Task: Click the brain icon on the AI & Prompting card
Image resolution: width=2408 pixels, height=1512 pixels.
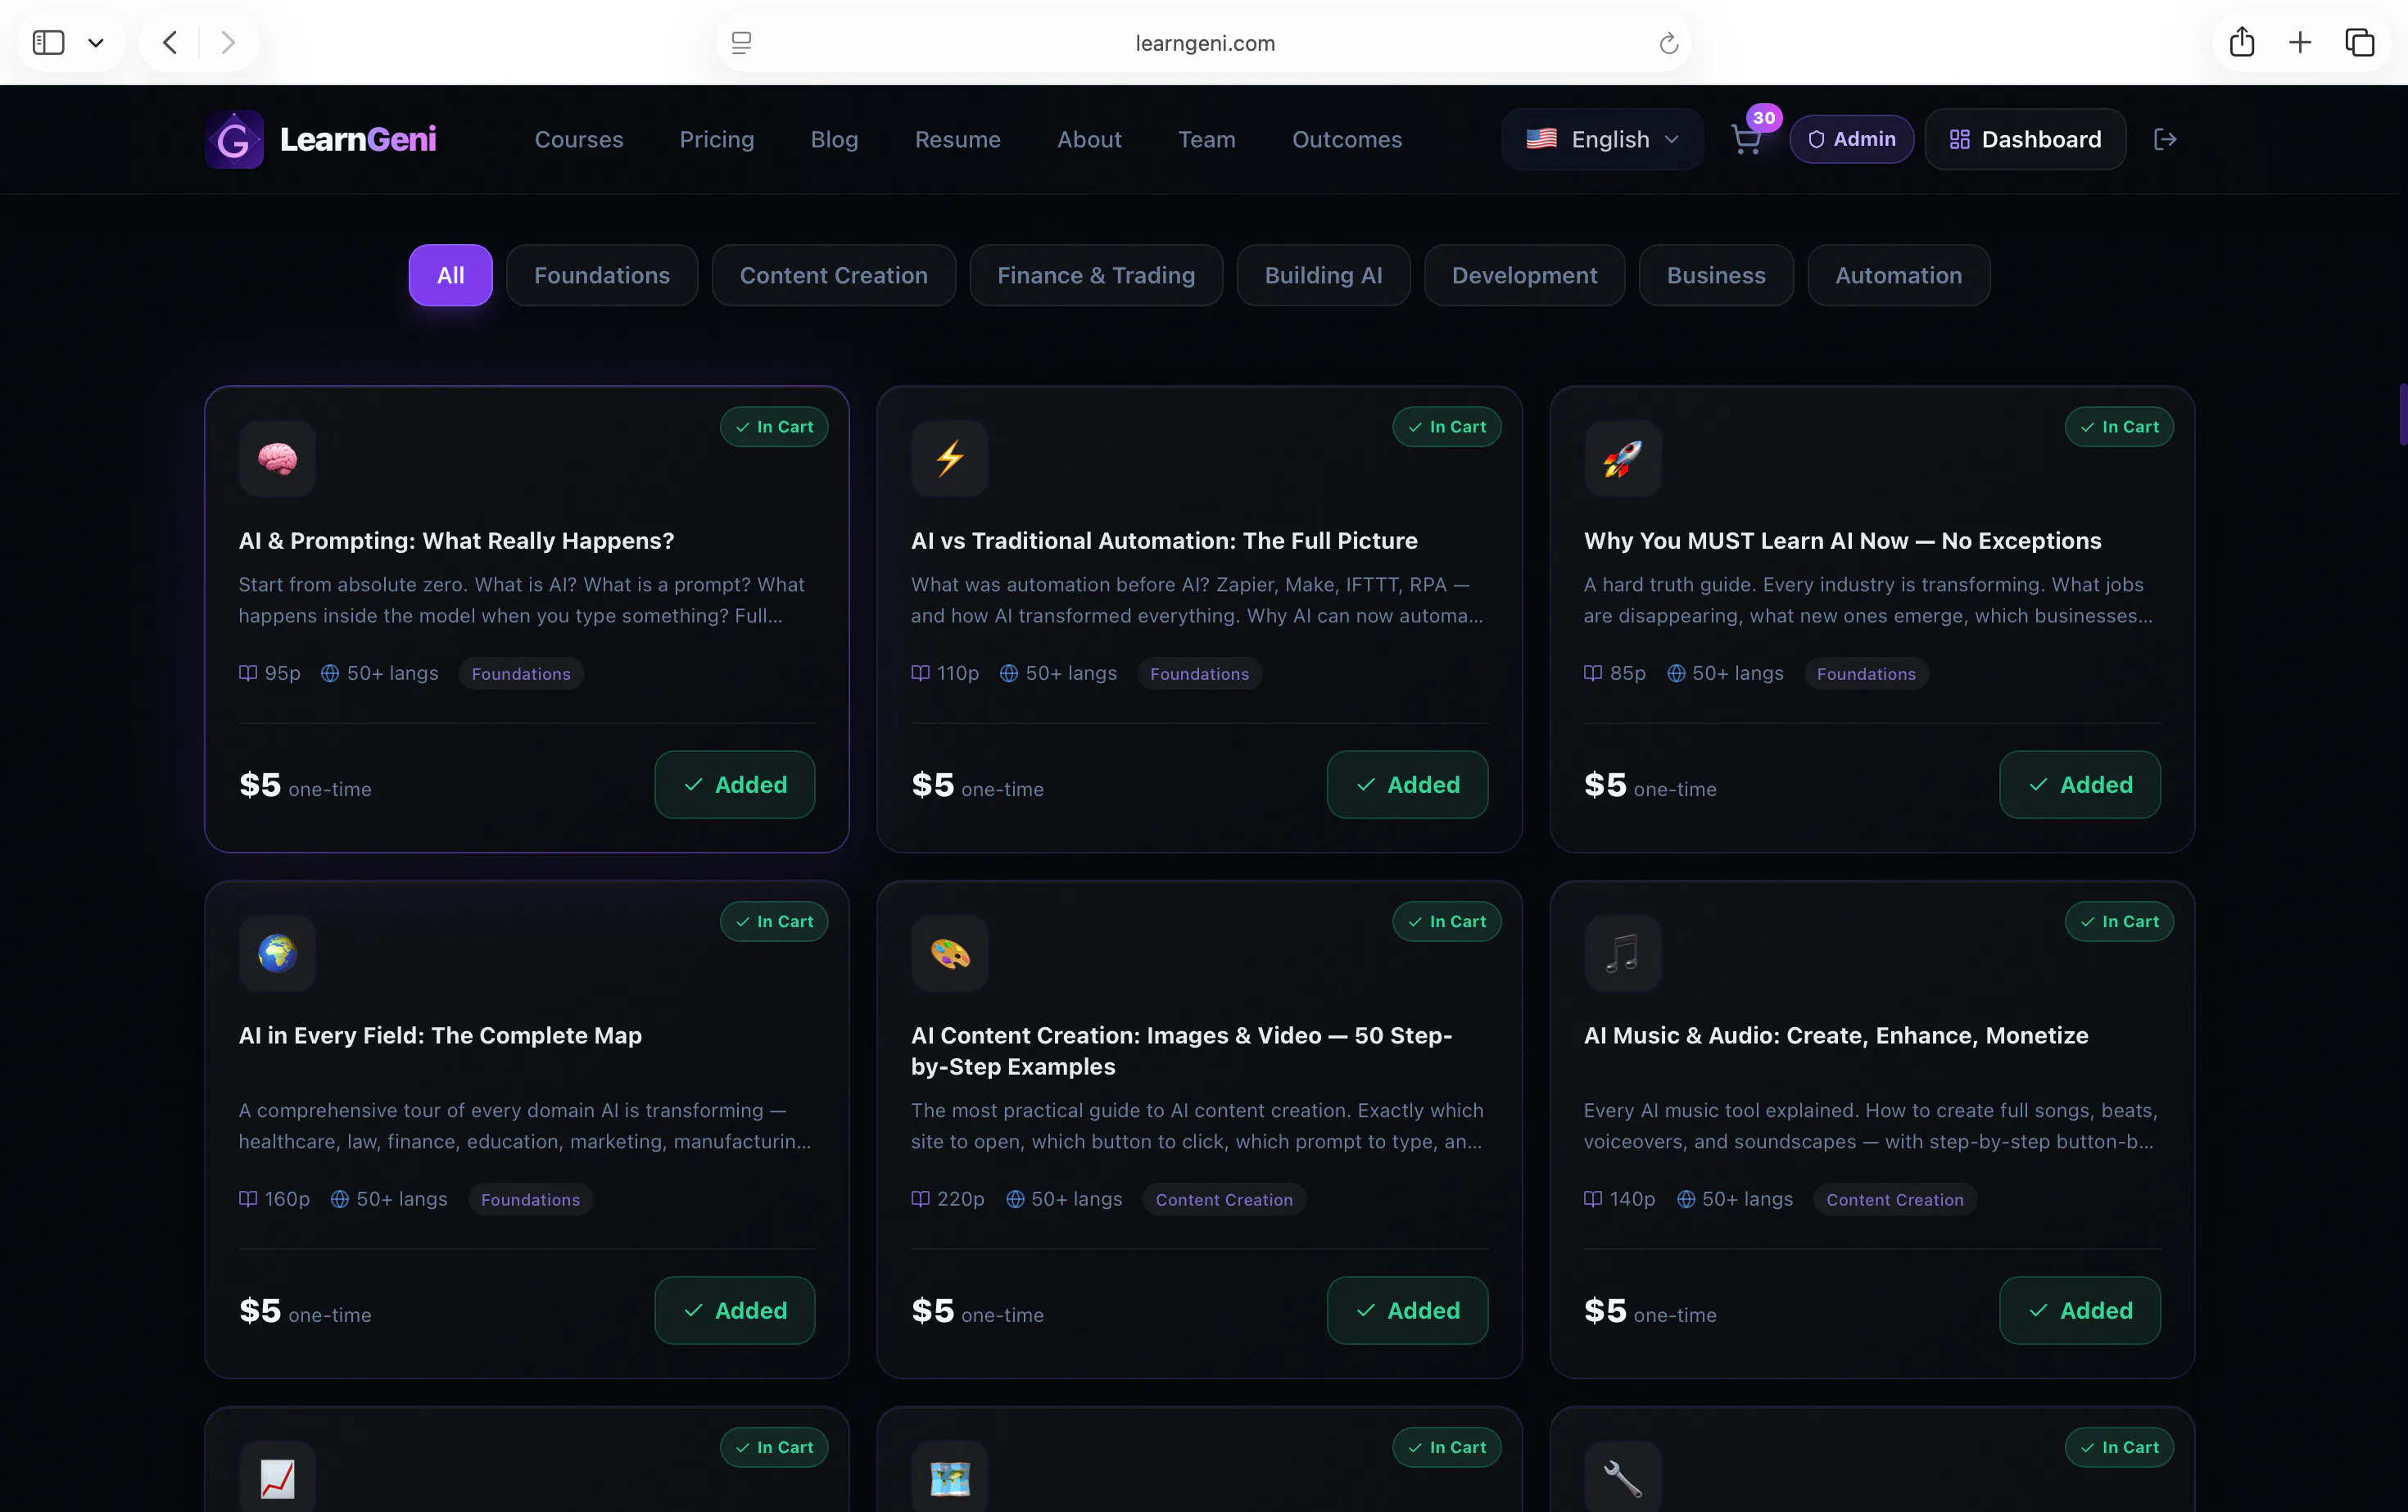Action: [277, 459]
